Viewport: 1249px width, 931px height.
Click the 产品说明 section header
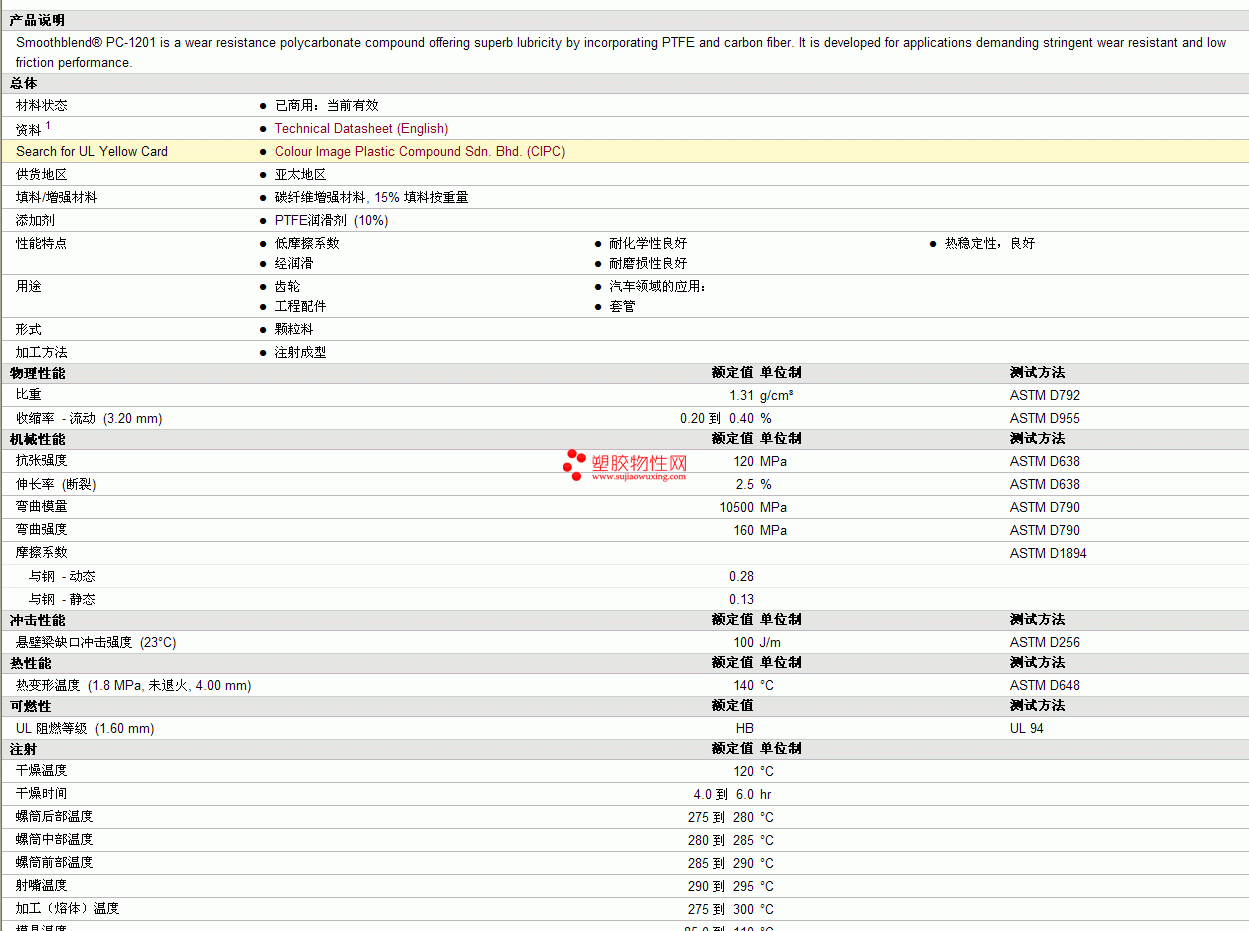[37, 20]
